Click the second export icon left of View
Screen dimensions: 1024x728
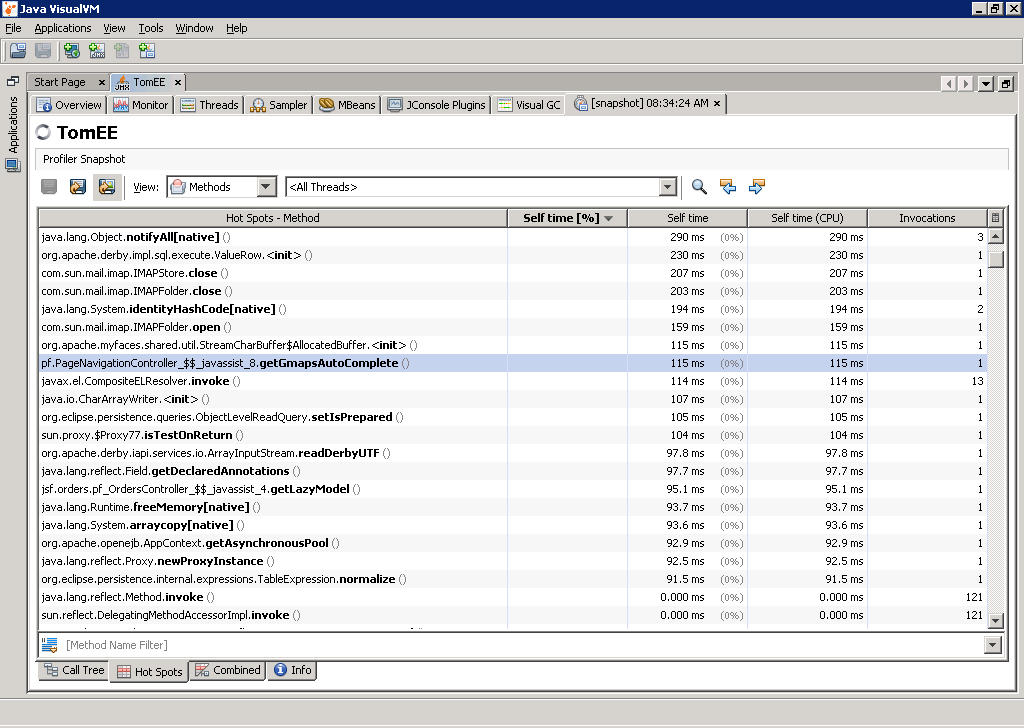(106, 187)
